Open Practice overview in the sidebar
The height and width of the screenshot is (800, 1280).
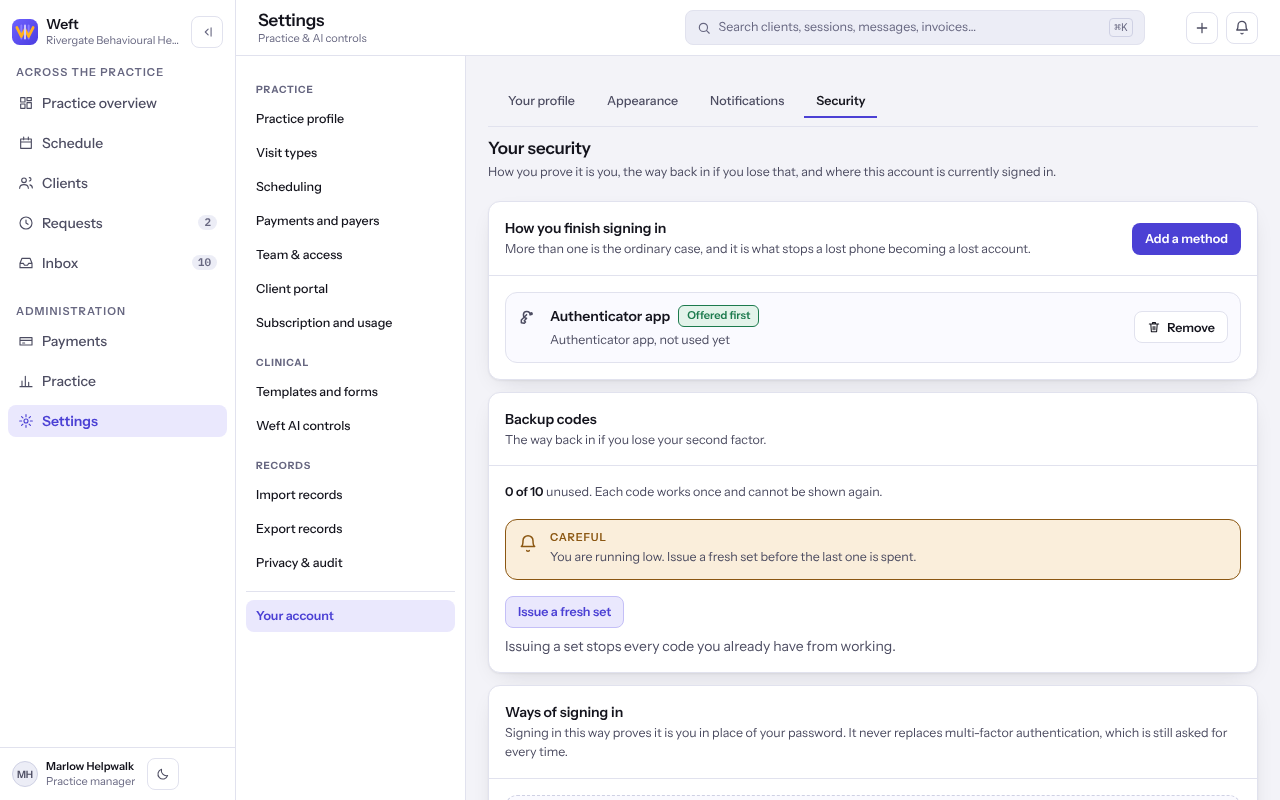117,103
